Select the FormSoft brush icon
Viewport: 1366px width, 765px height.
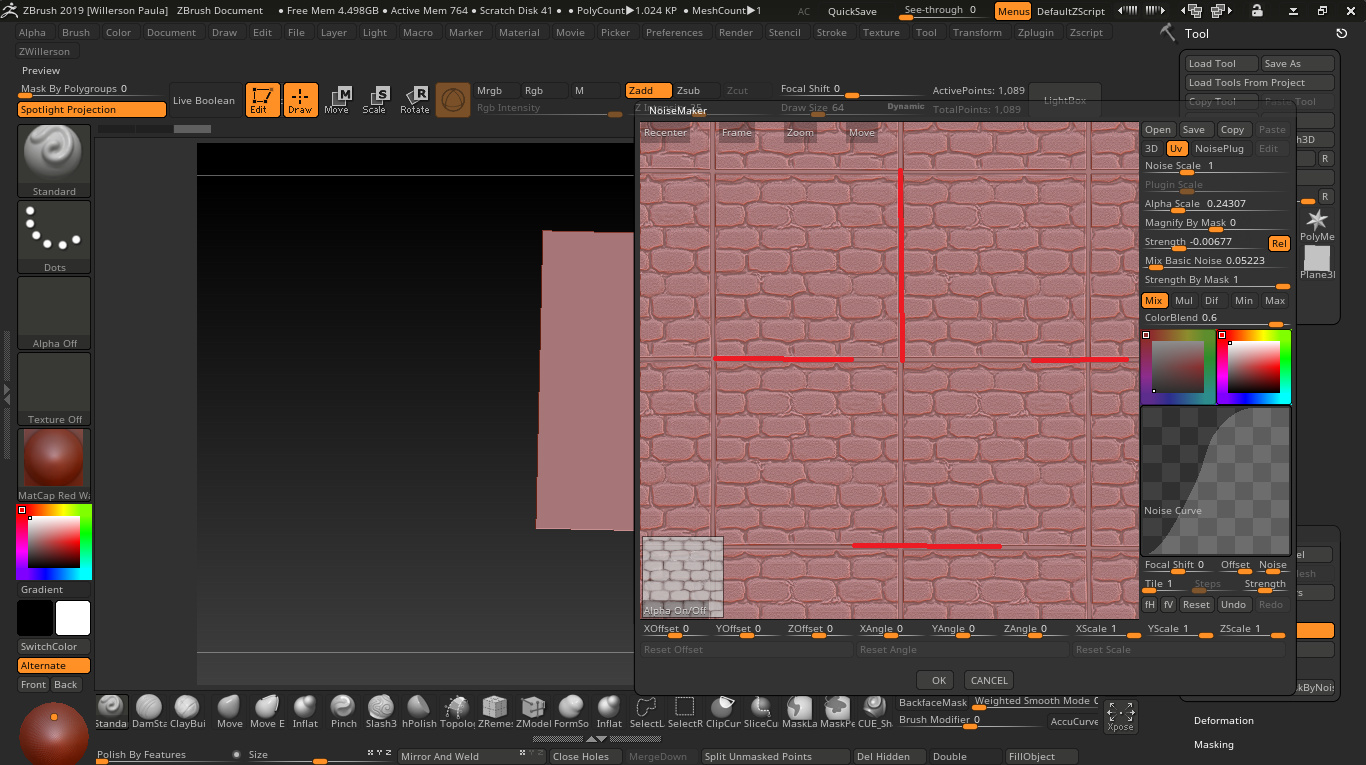(x=571, y=711)
